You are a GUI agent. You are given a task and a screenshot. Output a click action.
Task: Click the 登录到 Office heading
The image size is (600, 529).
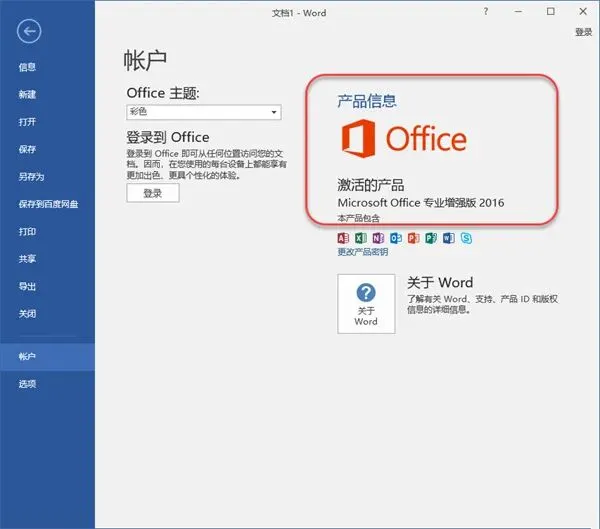click(168, 137)
